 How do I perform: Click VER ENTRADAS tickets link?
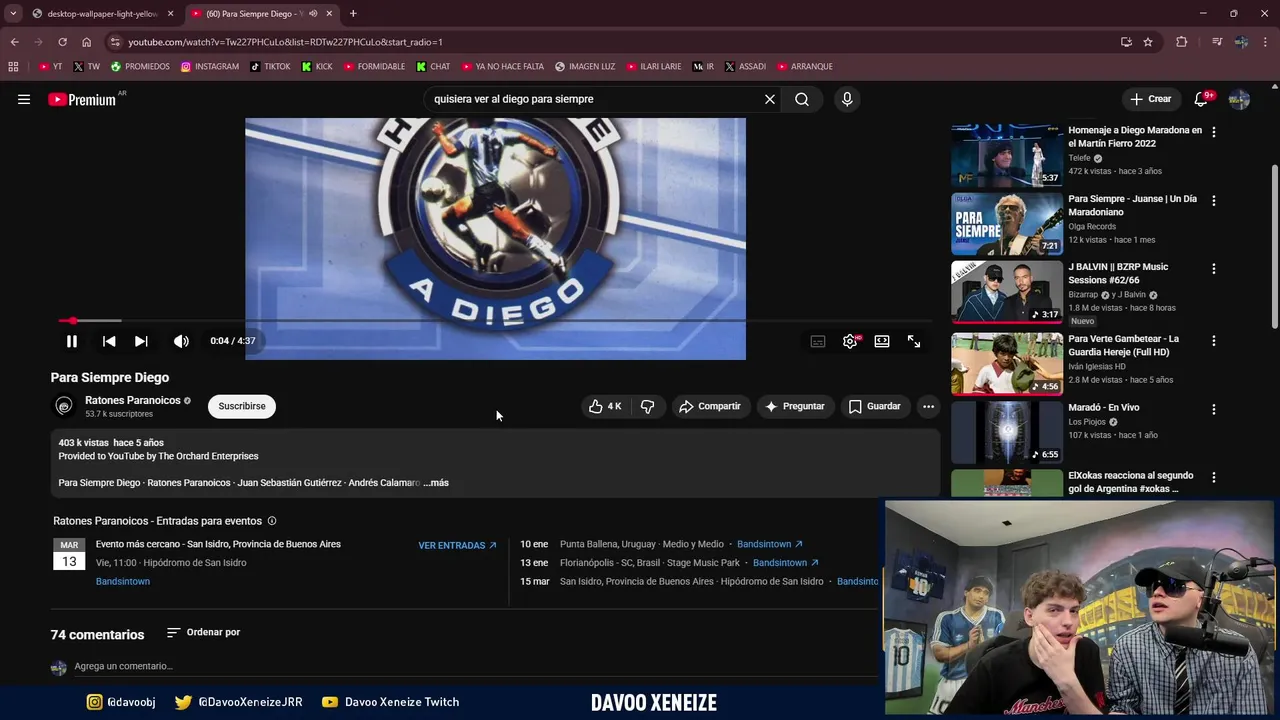coord(457,545)
